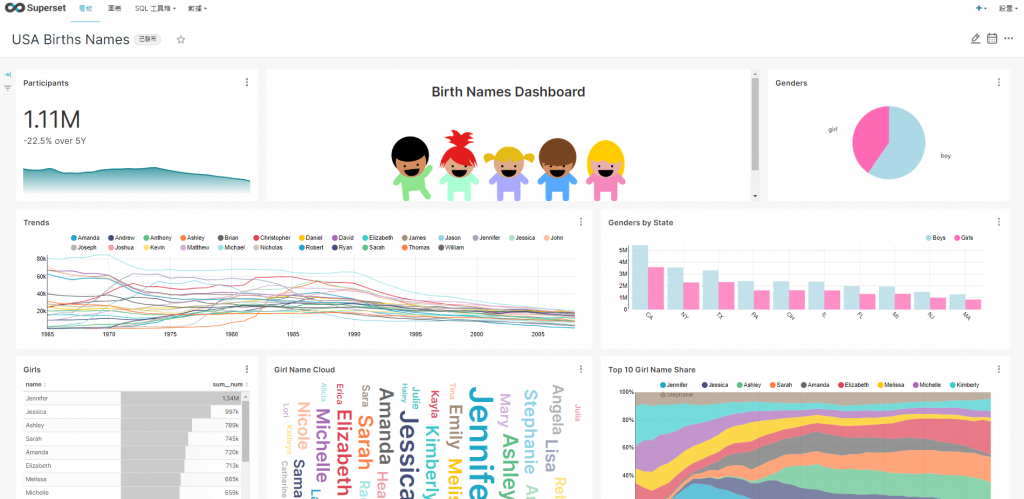
Task: Open Top 10 Girl Name Share menu
Action: click(x=999, y=369)
